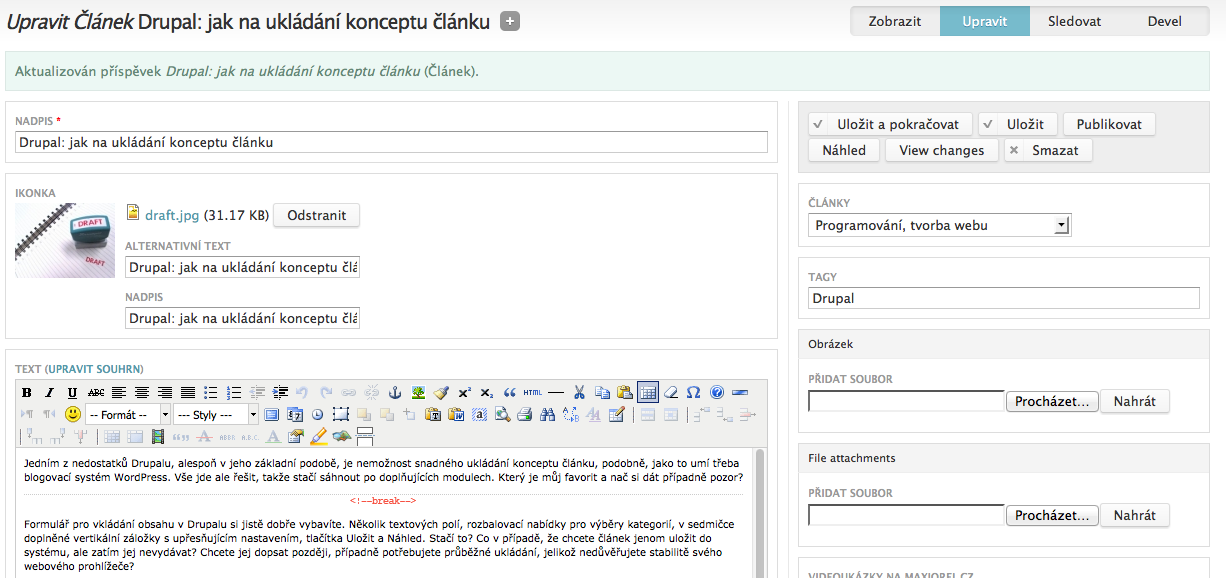Focus the Tagy input containing Drupal
The height and width of the screenshot is (578, 1226).
point(1003,298)
